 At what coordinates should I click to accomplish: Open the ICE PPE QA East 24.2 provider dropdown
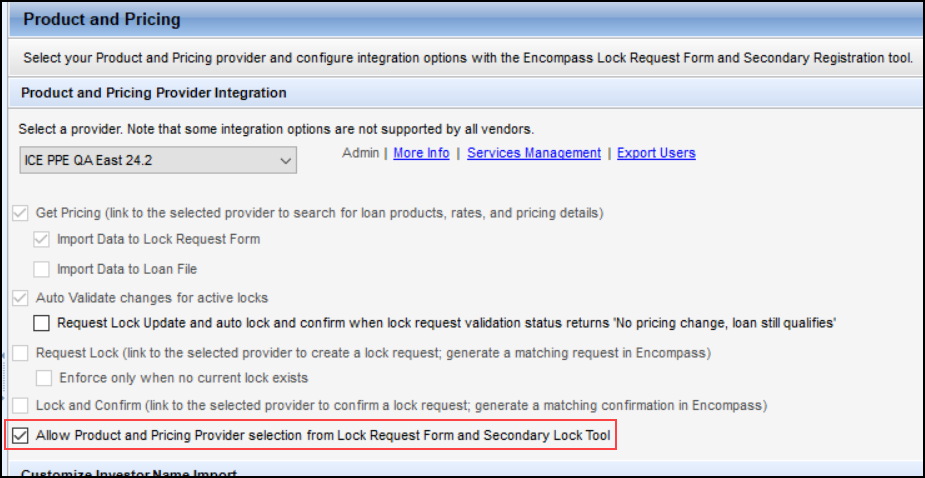[158, 160]
